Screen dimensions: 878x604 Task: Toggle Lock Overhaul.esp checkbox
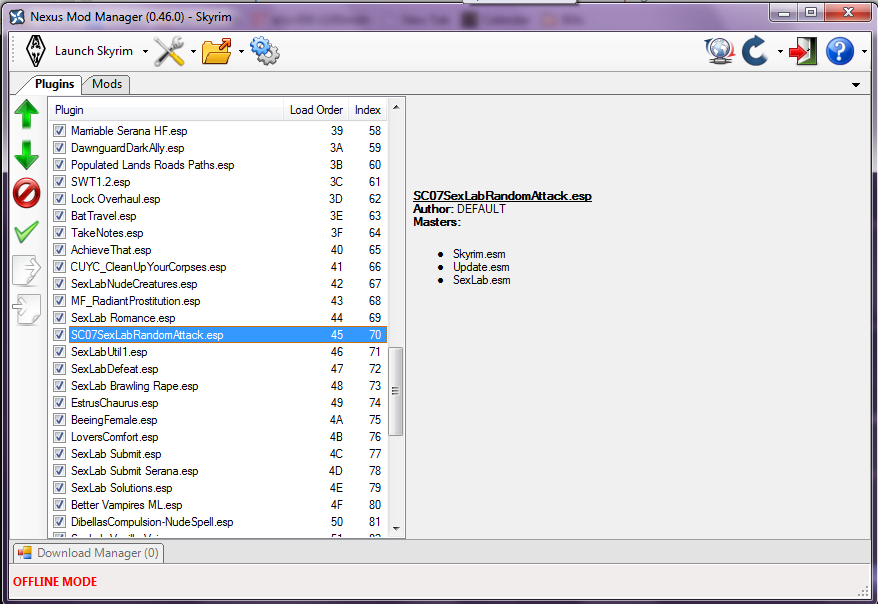point(59,199)
